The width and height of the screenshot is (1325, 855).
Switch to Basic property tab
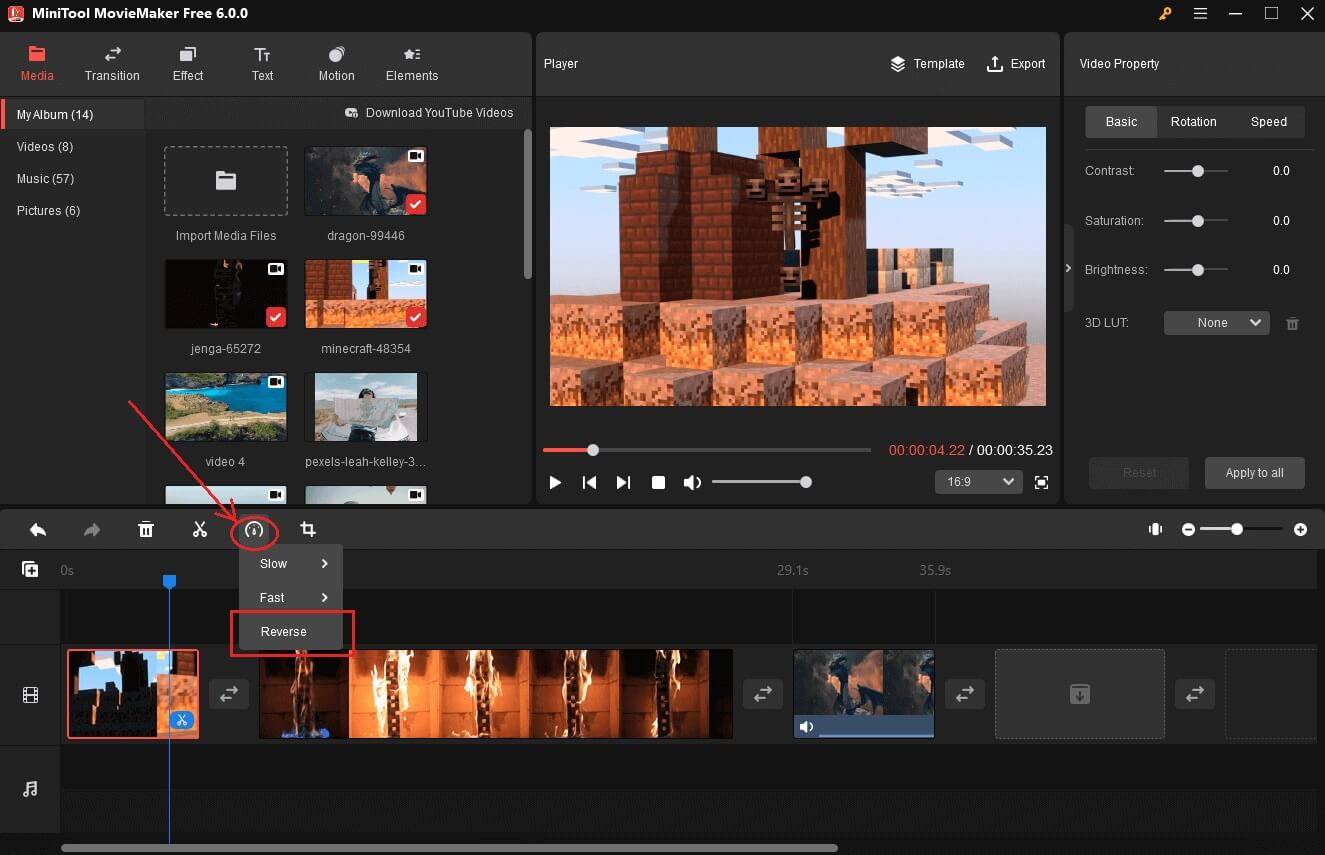pos(1121,122)
